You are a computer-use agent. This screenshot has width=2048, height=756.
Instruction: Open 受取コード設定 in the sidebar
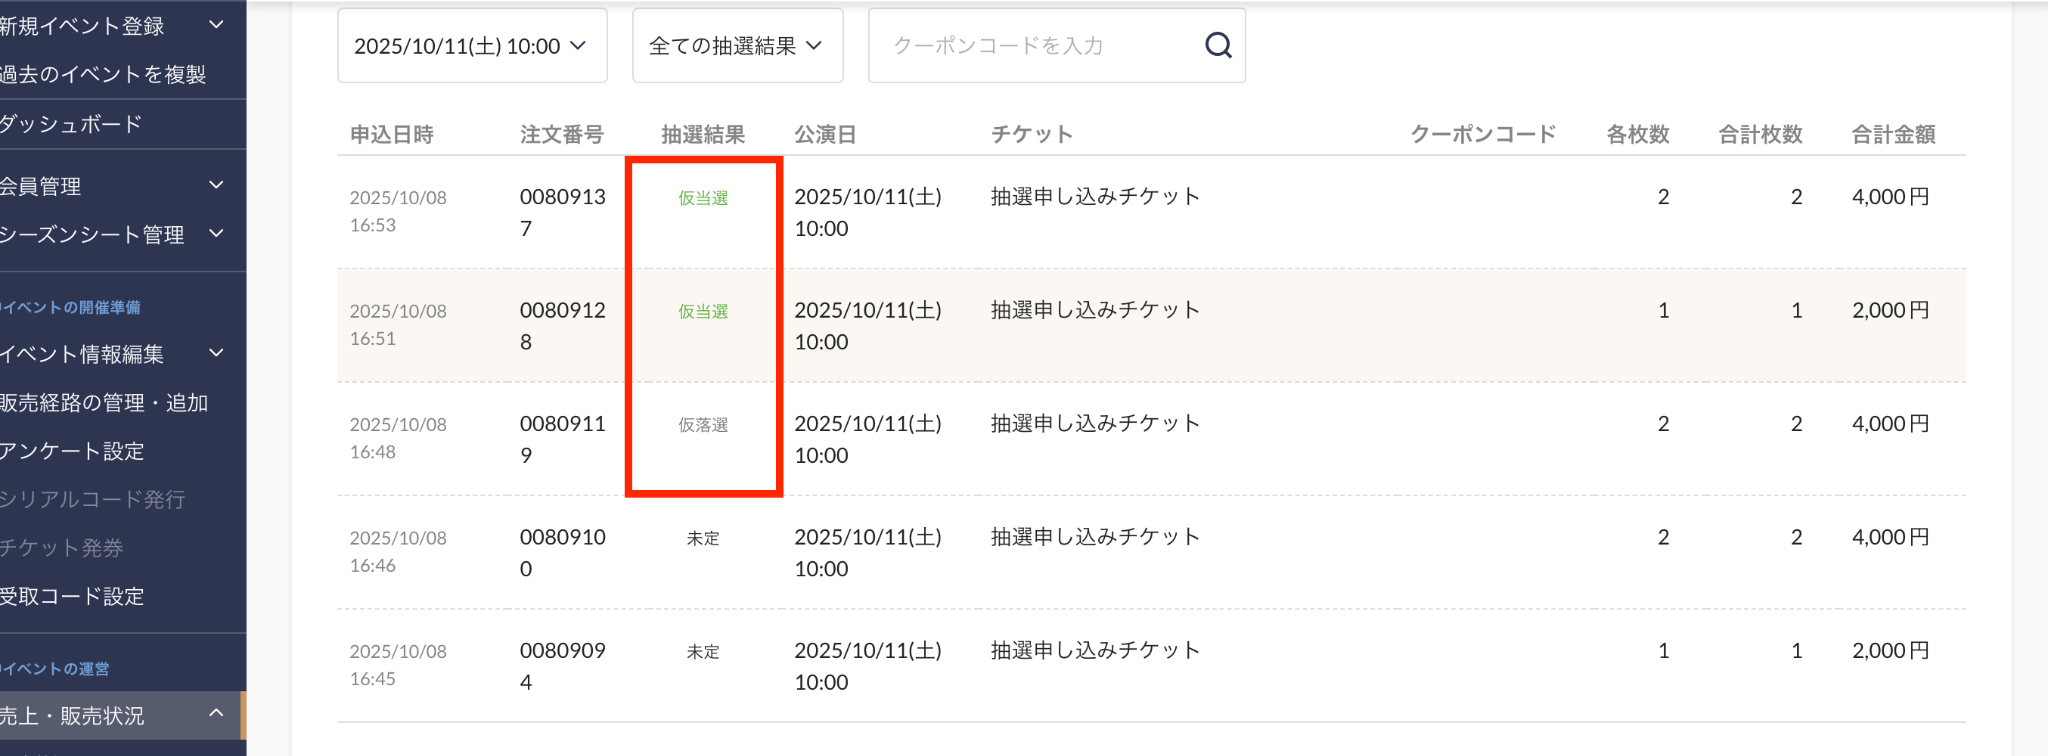pos(71,596)
